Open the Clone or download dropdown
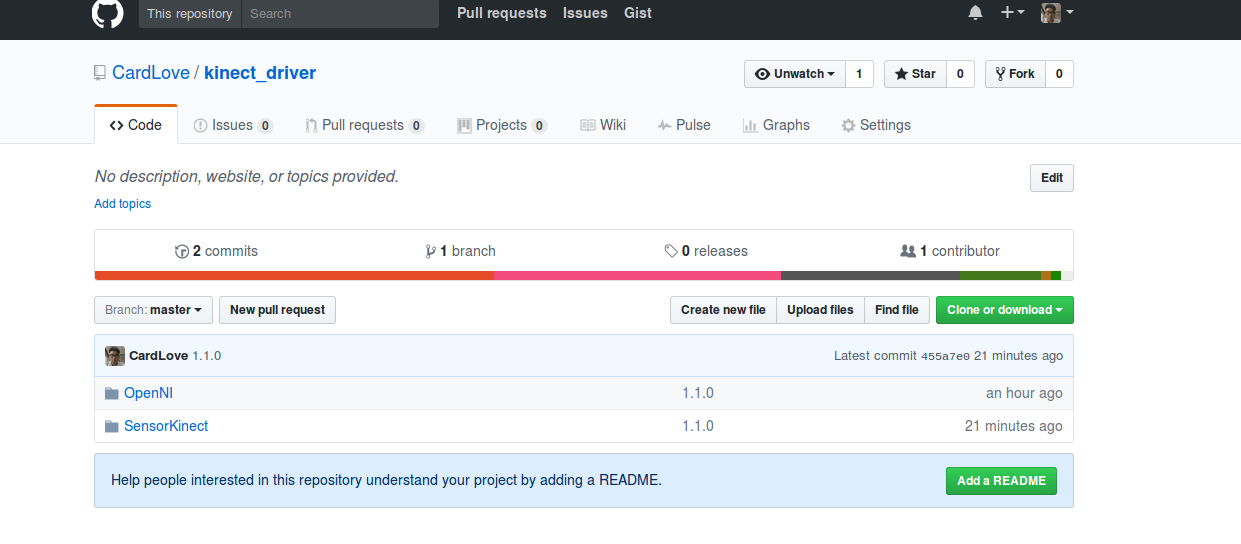The height and width of the screenshot is (544, 1241). (x=1004, y=310)
